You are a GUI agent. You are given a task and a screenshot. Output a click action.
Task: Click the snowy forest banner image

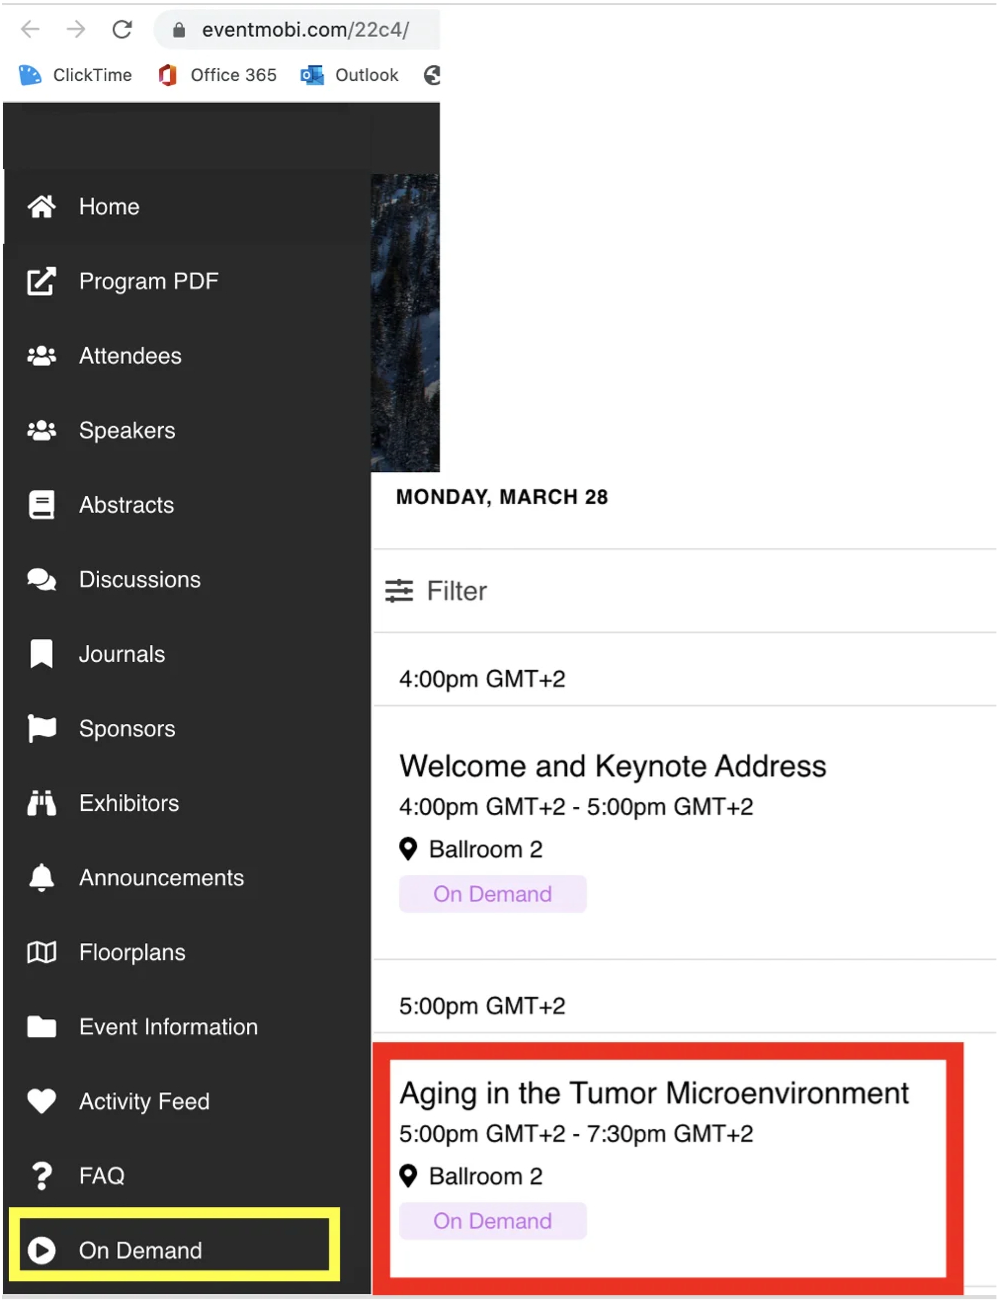point(405,323)
